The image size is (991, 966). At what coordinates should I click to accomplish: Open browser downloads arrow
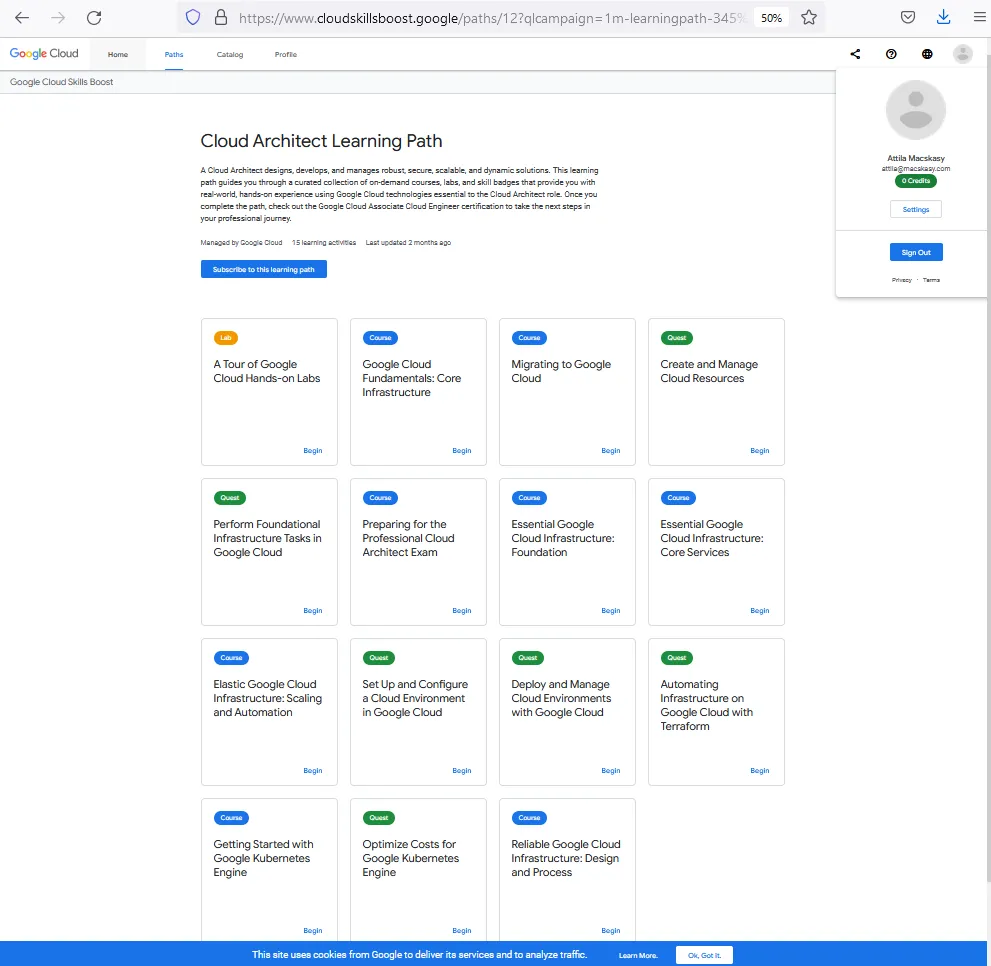click(944, 18)
